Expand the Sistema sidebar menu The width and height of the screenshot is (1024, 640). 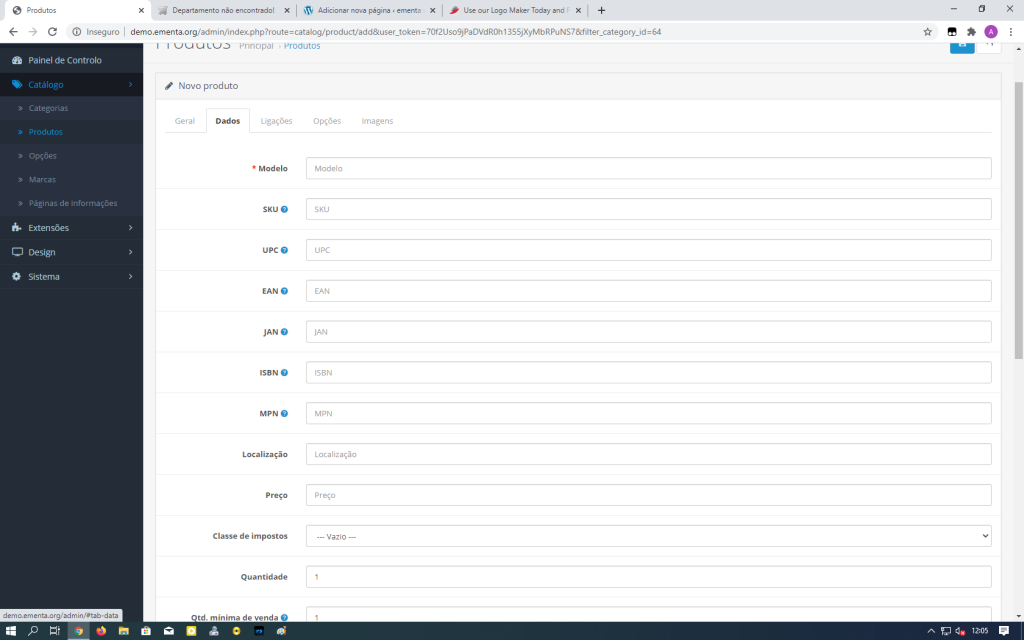pyautogui.click(x=71, y=276)
